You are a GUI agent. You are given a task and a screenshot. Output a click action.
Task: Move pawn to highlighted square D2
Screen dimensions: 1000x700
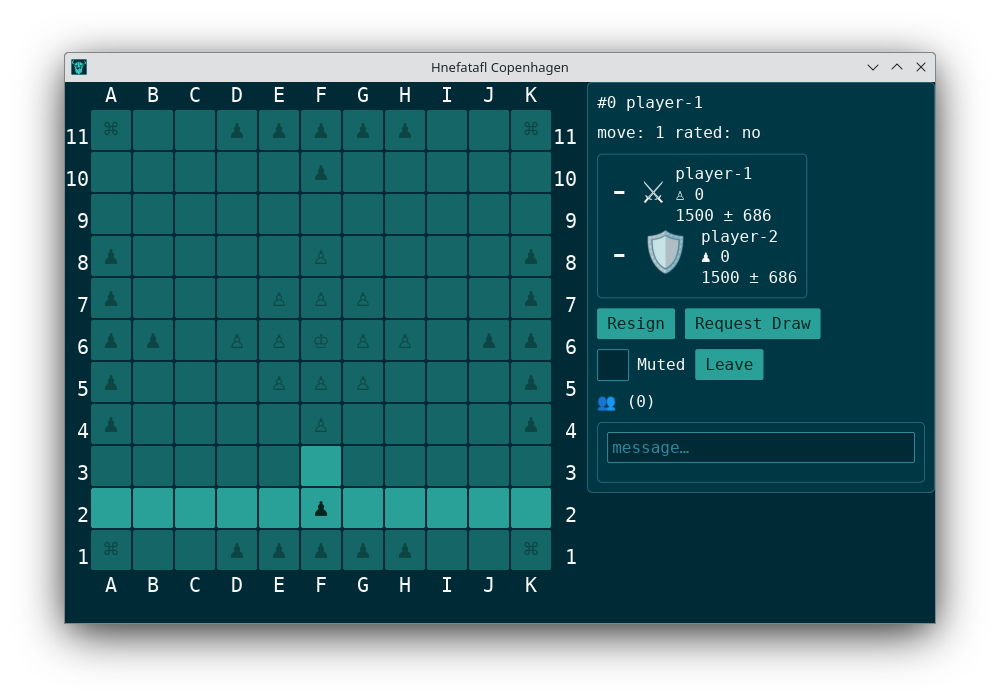point(237,508)
